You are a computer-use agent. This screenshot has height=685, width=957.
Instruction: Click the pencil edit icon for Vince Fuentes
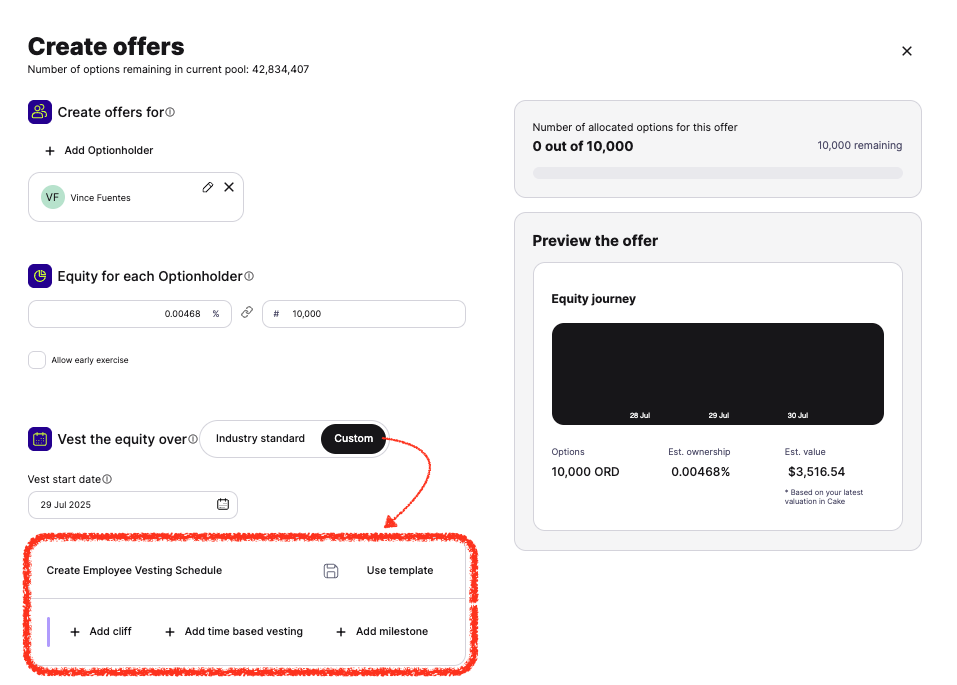tap(208, 187)
